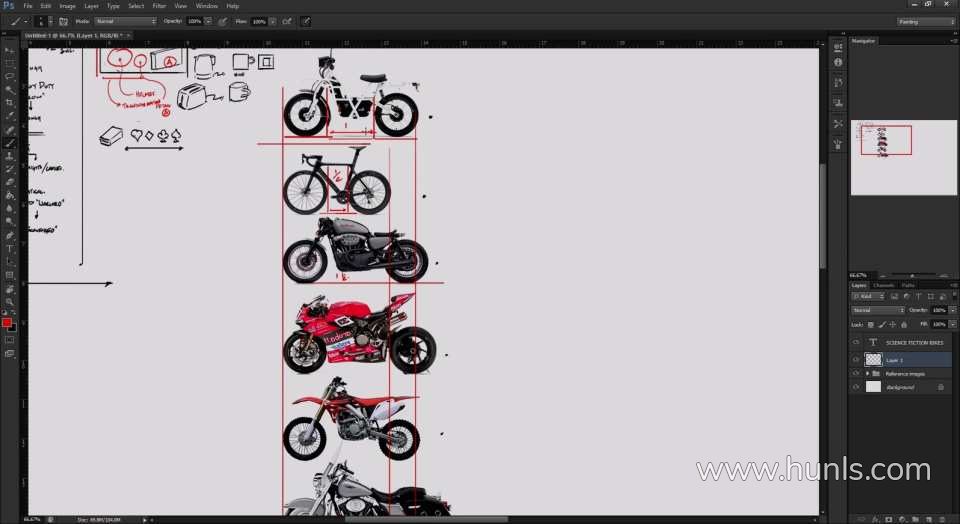960x524 pixels.
Task: Open the Filter menu
Action: [x=159, y=6]
